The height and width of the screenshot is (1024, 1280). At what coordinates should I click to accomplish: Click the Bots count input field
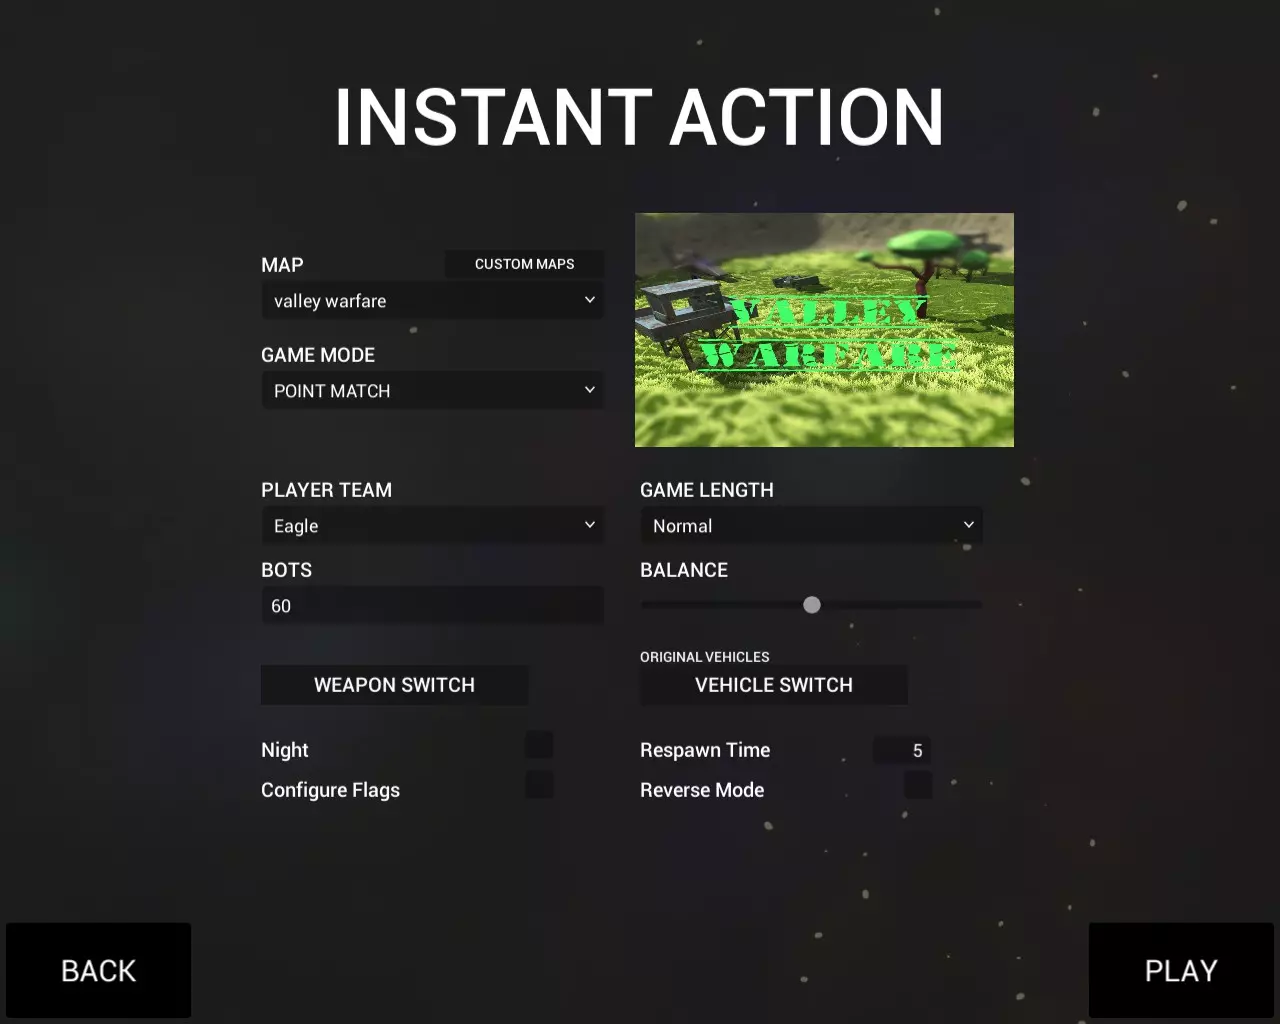[x=432, y=606]
